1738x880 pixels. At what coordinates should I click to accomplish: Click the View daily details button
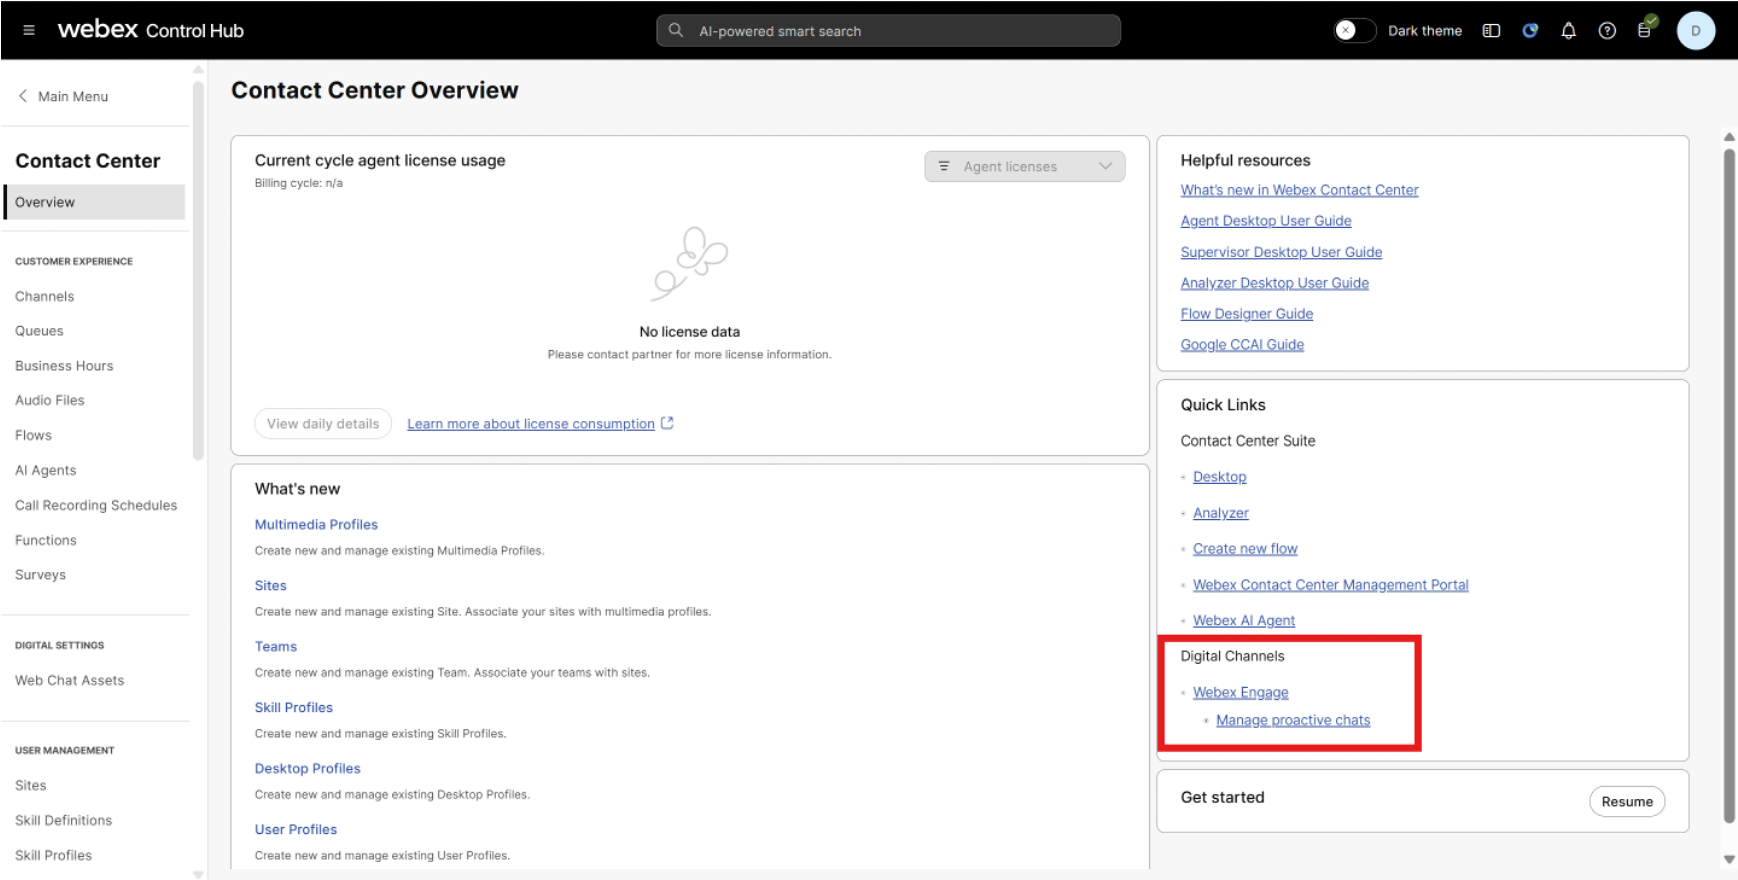click(323, 424)
